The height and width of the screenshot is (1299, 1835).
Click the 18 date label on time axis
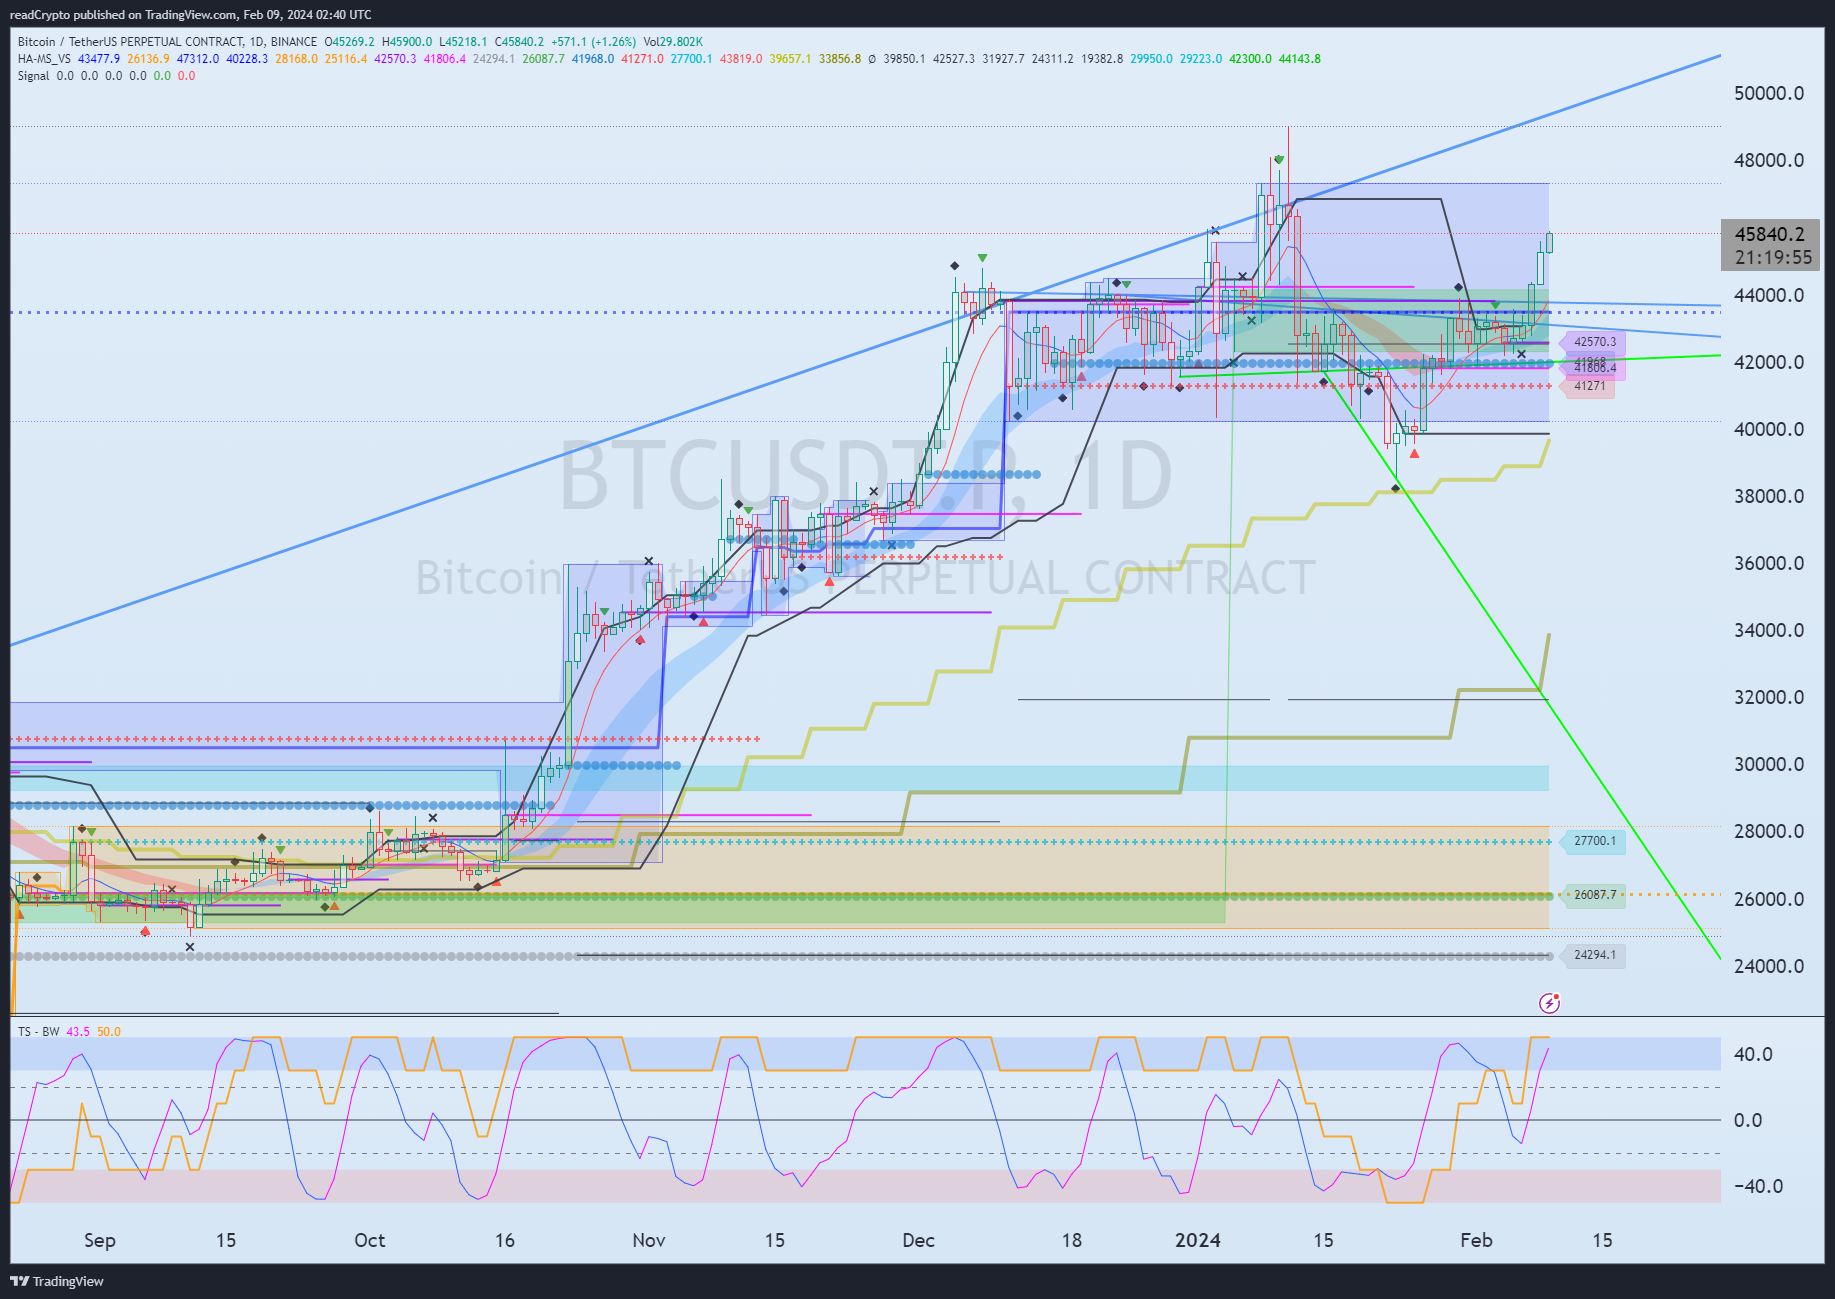click(x=1072, y=1240)
